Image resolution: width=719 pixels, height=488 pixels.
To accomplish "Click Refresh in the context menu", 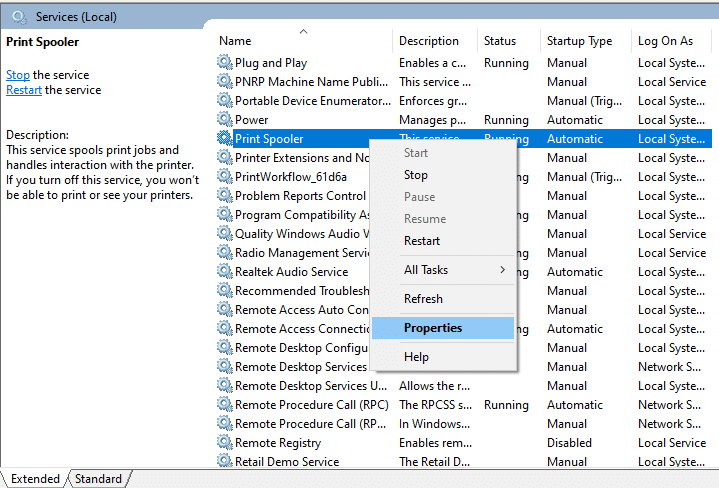I will point(423,299).
